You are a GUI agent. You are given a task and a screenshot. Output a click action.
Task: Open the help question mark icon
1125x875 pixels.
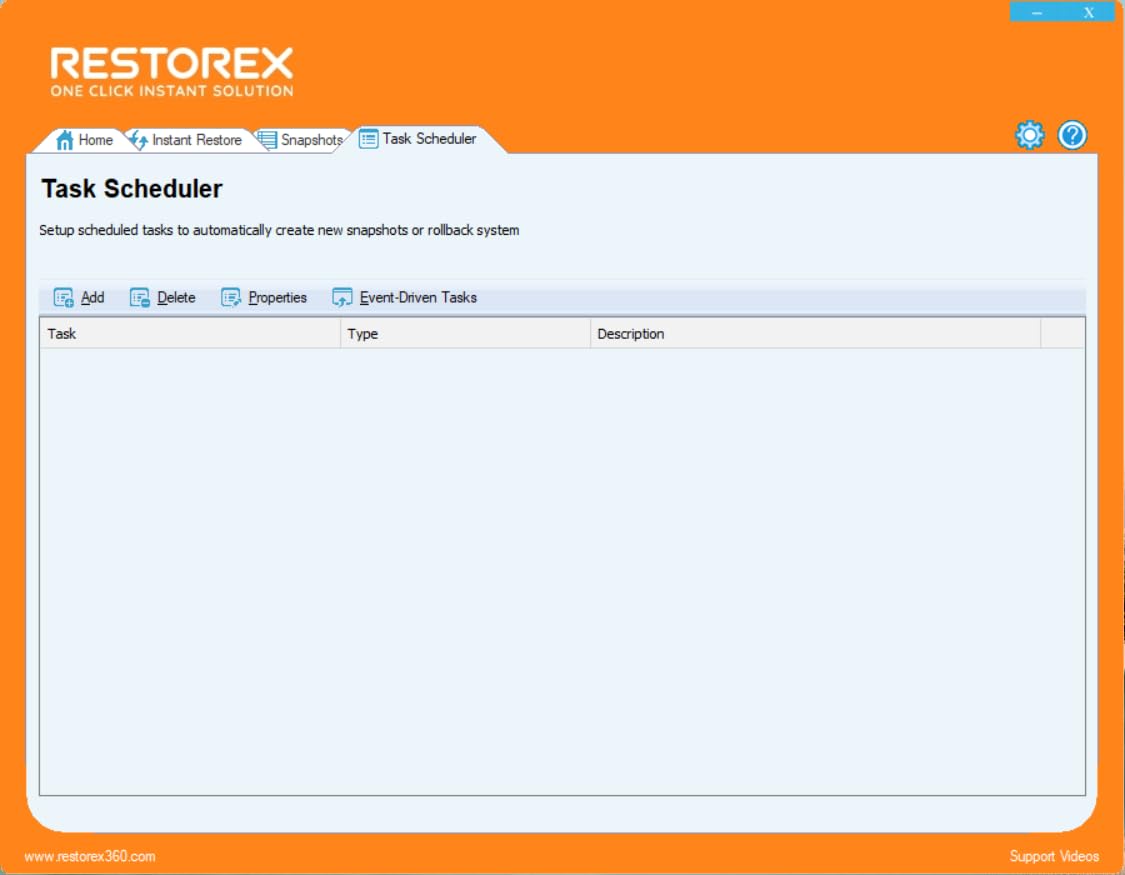click(x=1073, y=136)
